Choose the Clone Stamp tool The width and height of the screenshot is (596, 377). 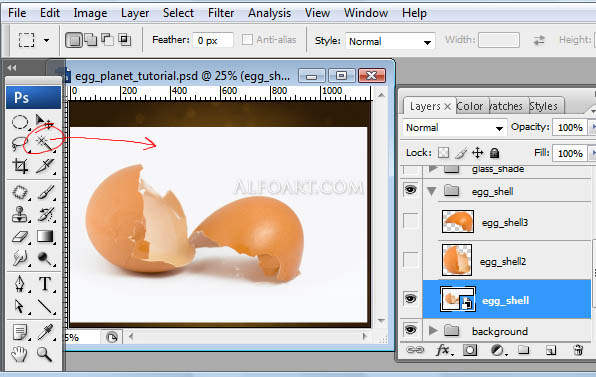pyautogui.click(x=20, y=214)
